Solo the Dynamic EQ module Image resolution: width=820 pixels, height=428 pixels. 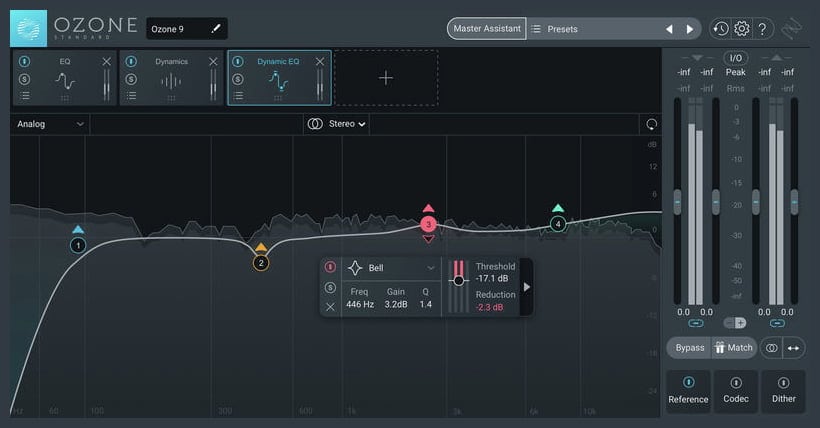pos(238,79)
